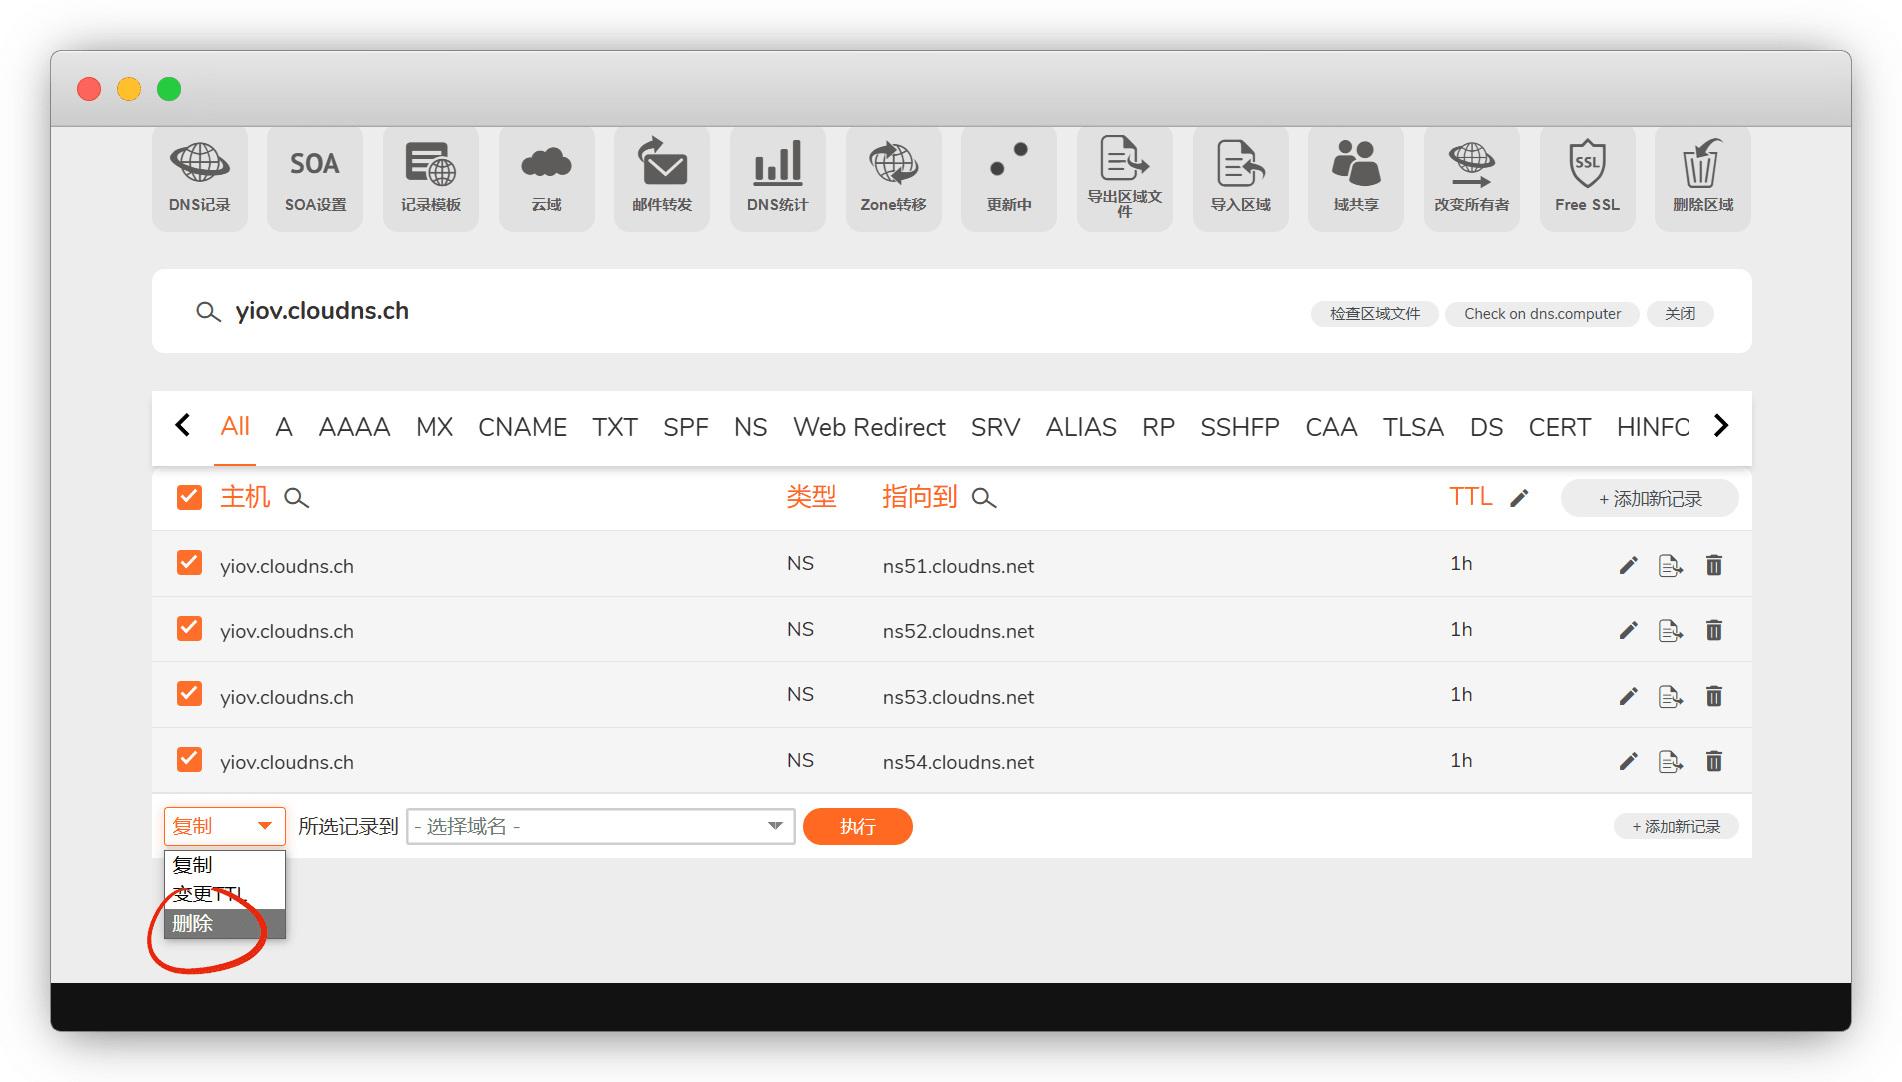Viewport: 1902px width, 1082px height.
Task: Toggle checkbox for ns53.cloudns.net row
Action: click(x=189, y=694)
